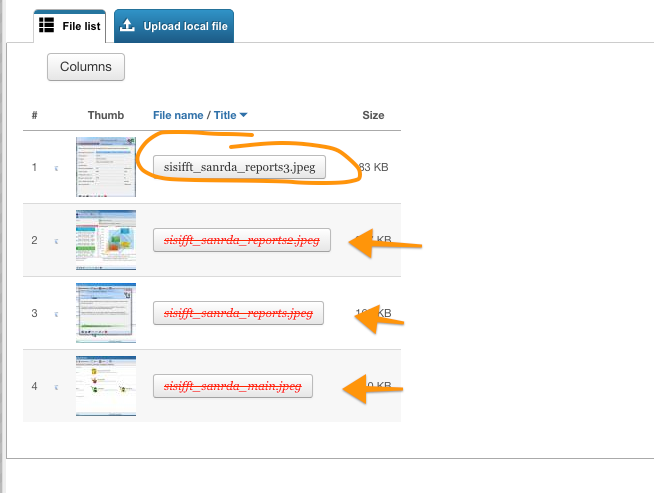Viewport: 654px width, 493px height.
Task: Click row number 4
Action: [34, 386]
